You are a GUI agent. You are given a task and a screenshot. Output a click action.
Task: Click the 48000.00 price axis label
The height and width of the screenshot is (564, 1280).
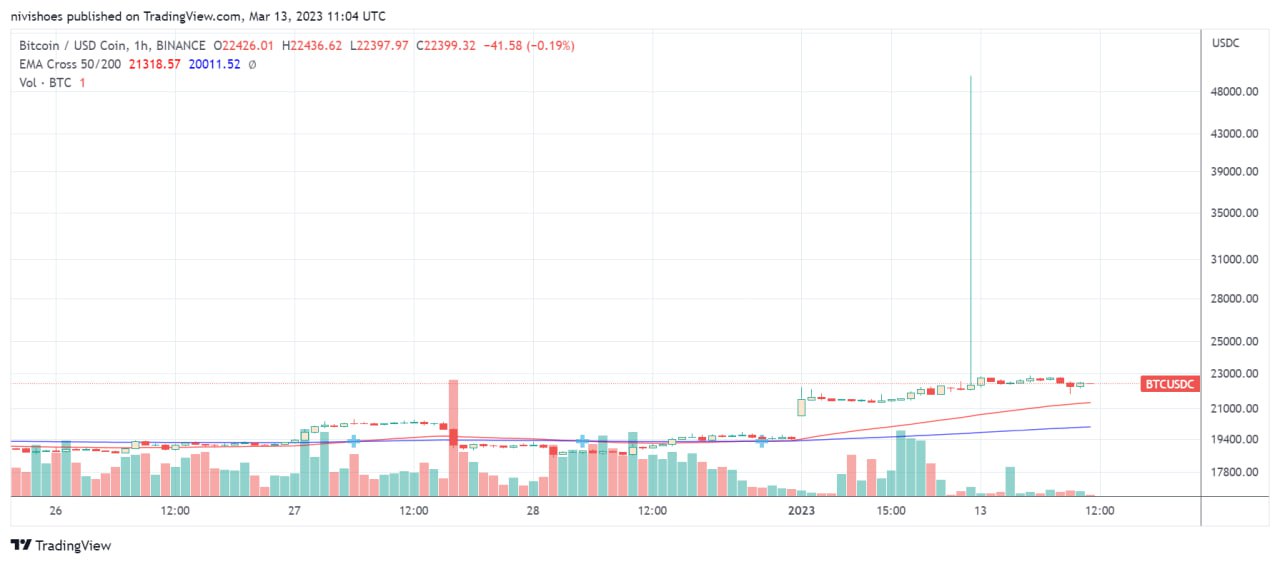[1233, 92]
